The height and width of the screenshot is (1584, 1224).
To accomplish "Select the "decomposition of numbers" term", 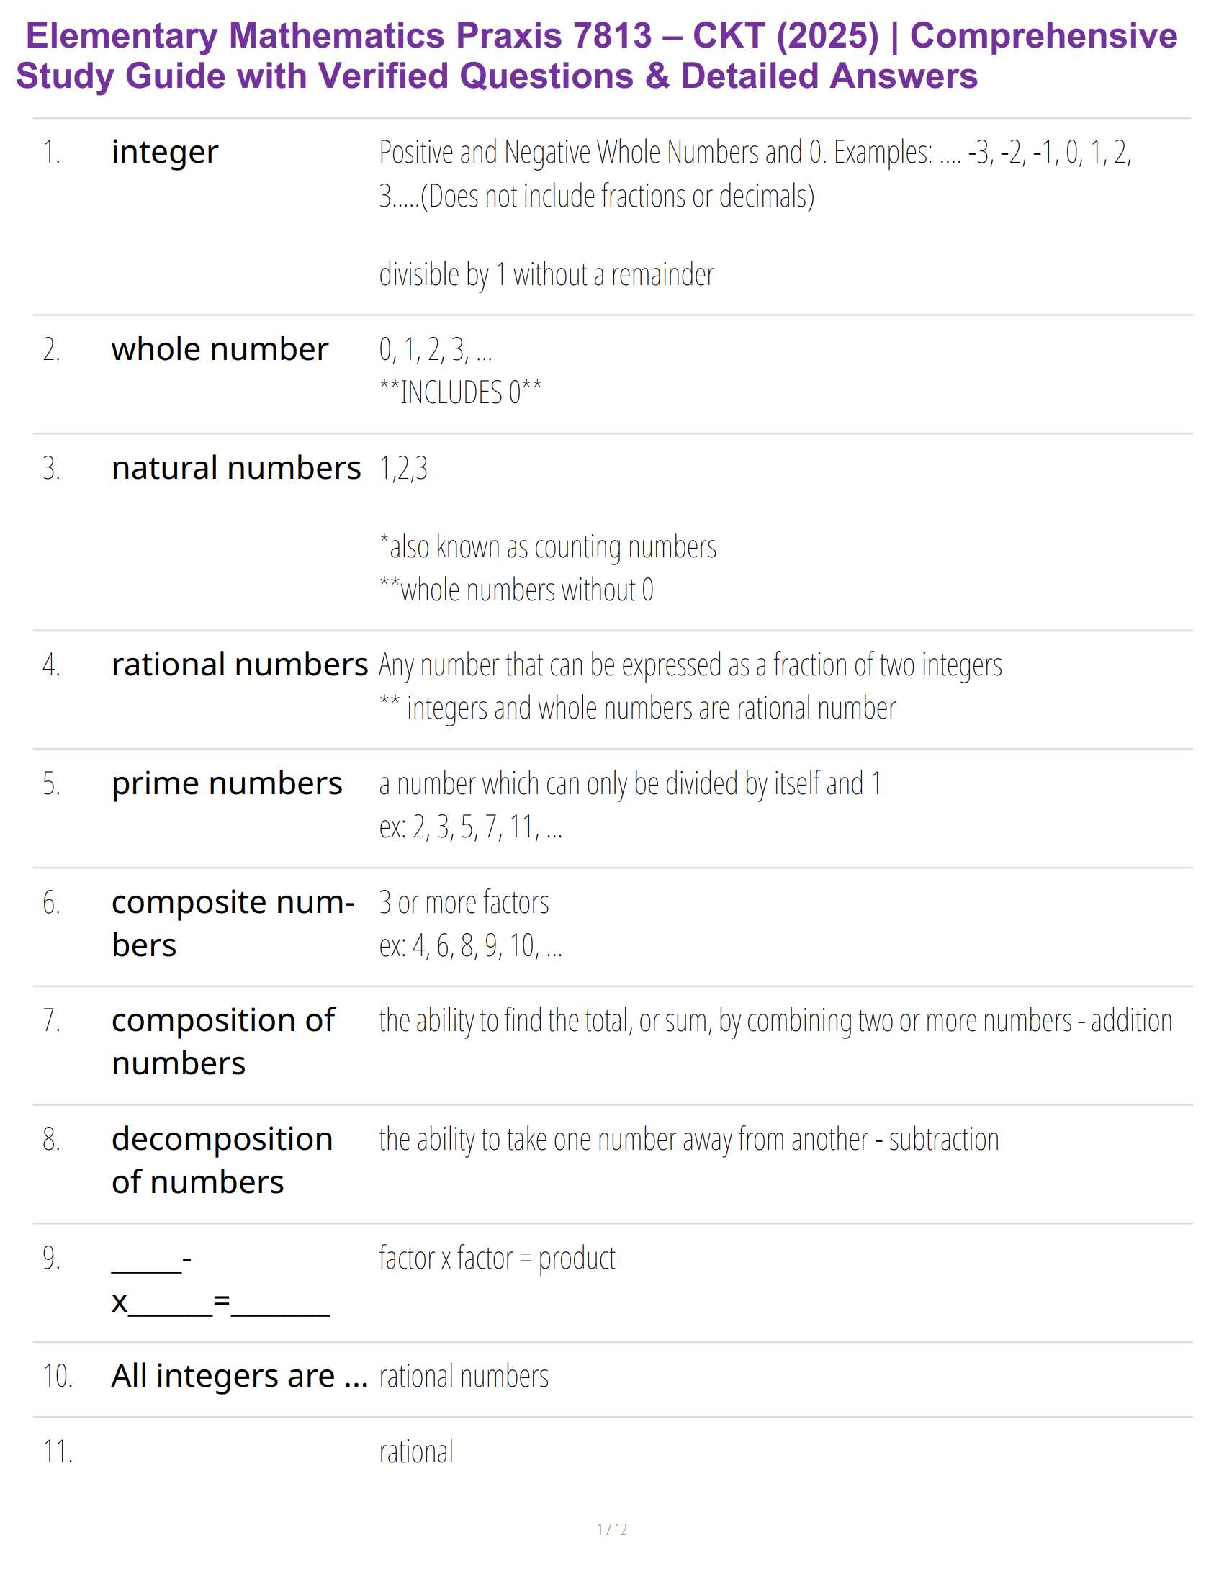I will coord(222,1160).
